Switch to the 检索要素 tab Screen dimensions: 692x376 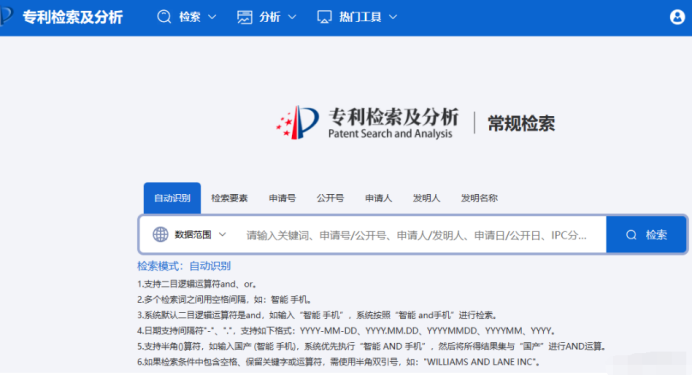[229, 198]
